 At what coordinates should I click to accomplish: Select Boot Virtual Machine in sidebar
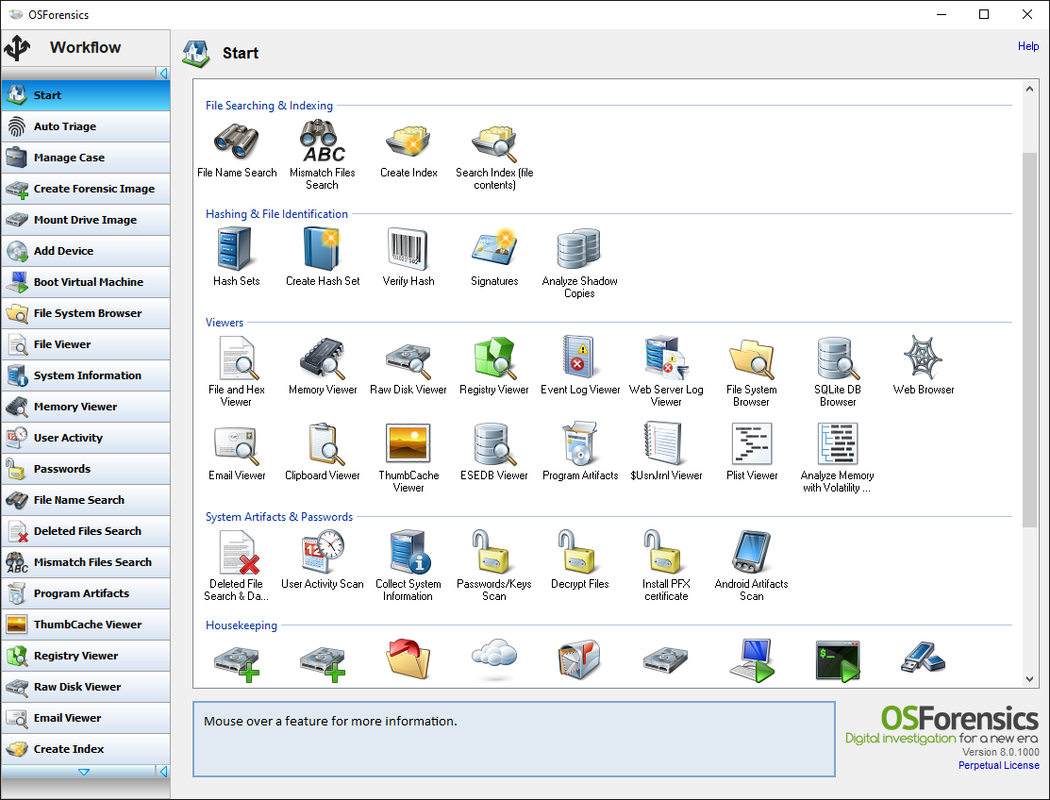coord(86,283)
